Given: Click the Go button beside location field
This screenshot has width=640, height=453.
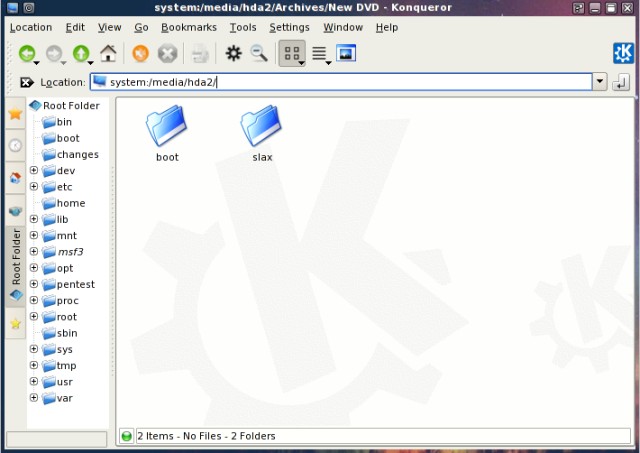Looking at the screenshot, I should 621,82.
